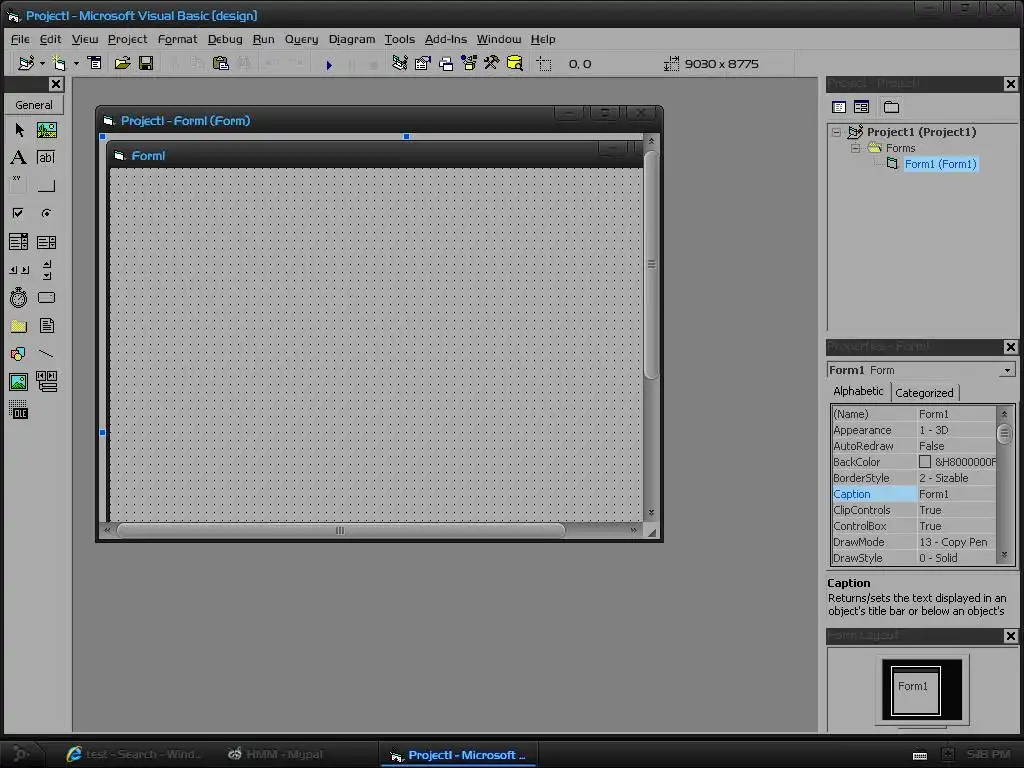This screenshot has height=768, width=1024.
Task: Click the properties list vertical scrollbar
Action: coord(1004,485)
